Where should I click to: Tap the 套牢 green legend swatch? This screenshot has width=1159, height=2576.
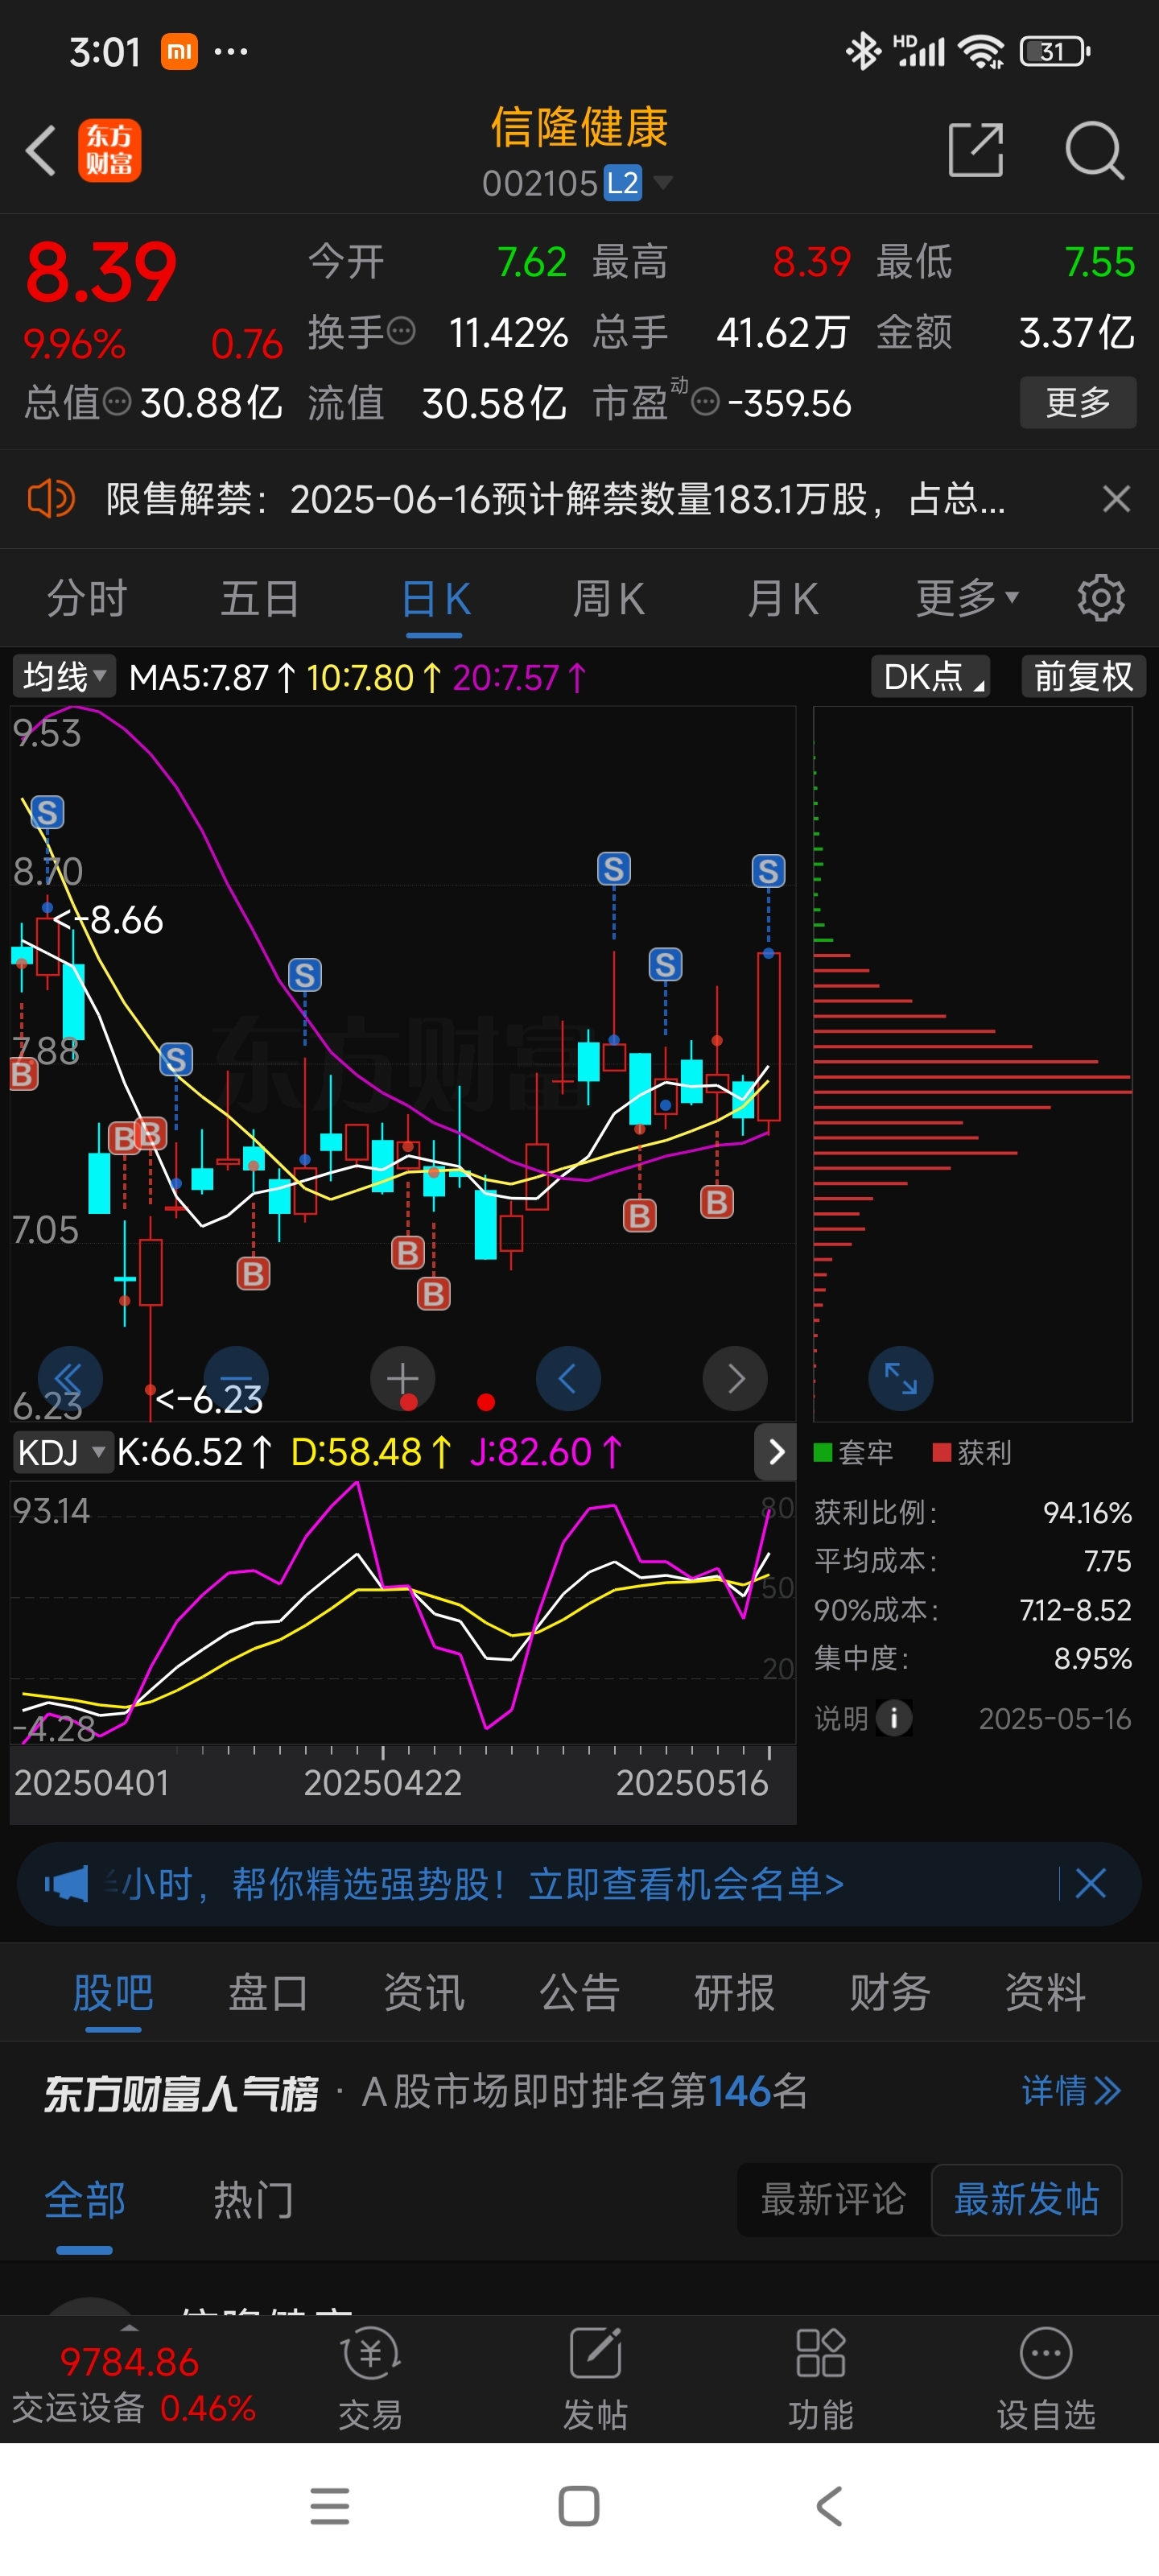click(x=823, y=1452)
